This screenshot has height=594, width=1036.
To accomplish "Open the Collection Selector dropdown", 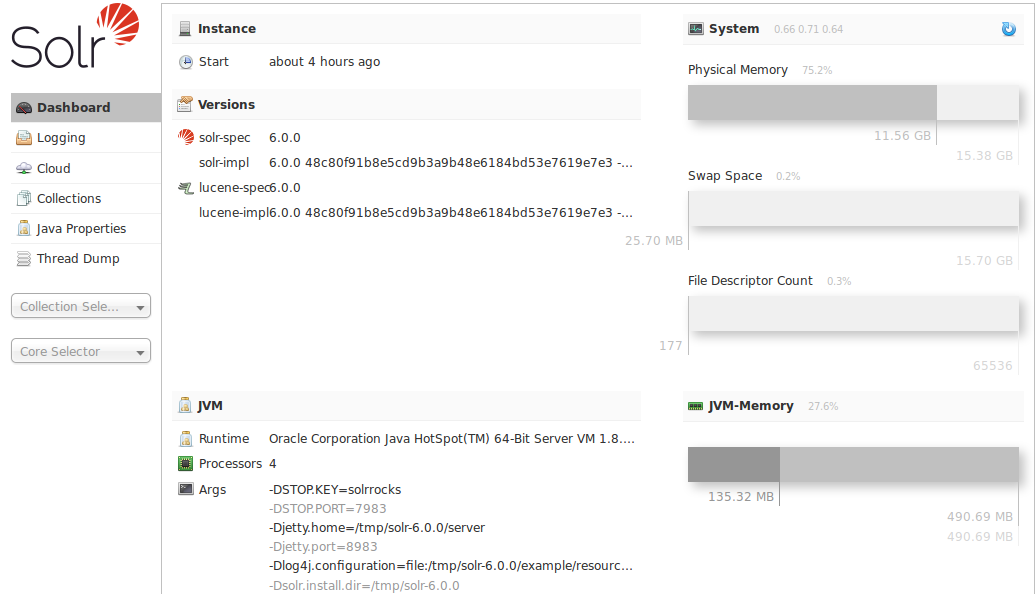I will (80, 306).
